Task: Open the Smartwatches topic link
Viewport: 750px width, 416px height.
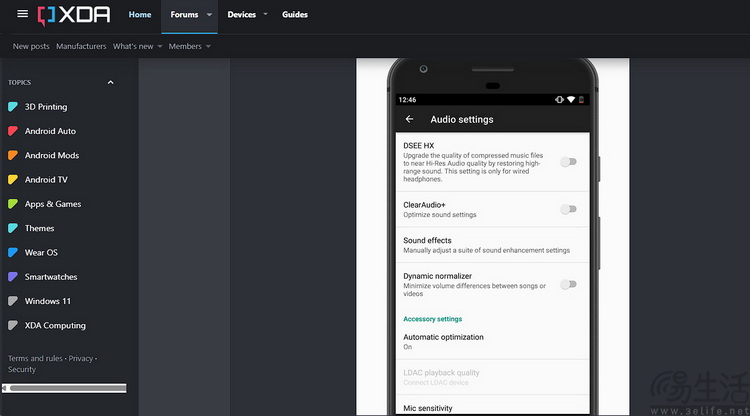Action: pos(51,277)
